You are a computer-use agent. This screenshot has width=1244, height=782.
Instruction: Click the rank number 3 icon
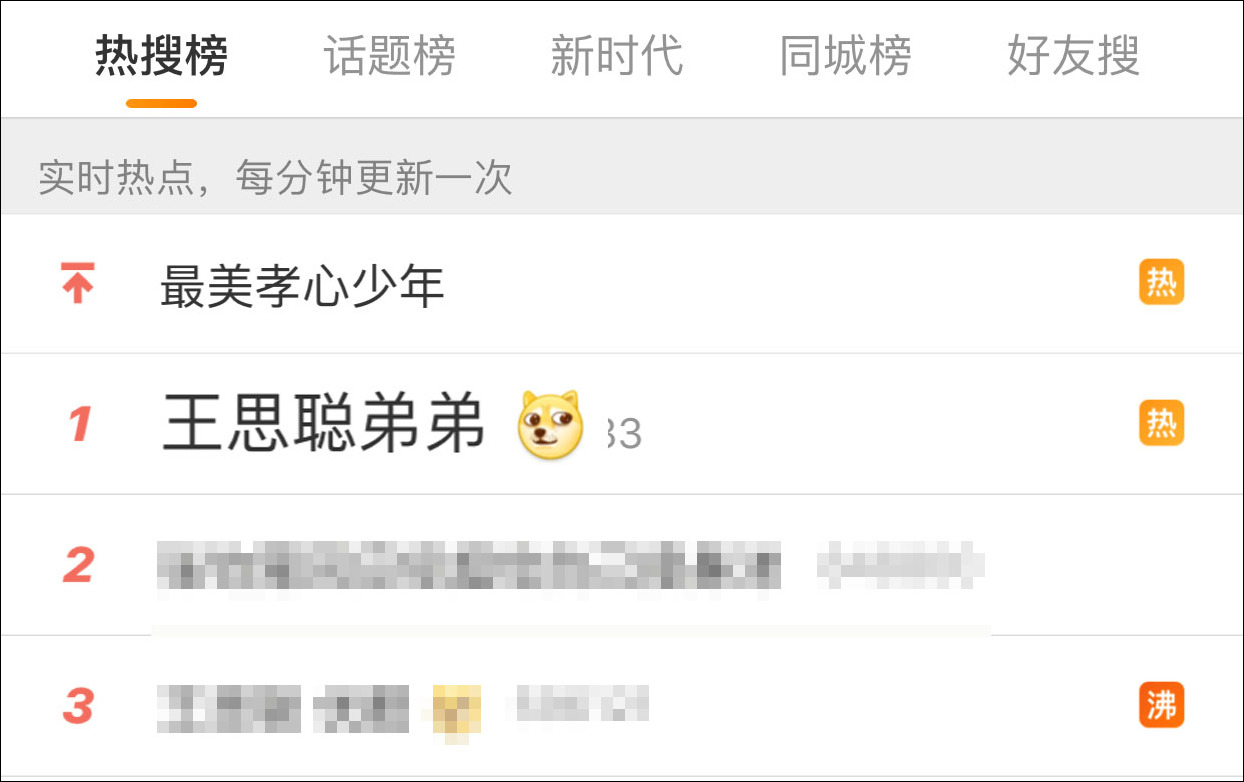(x=78, y=706)
